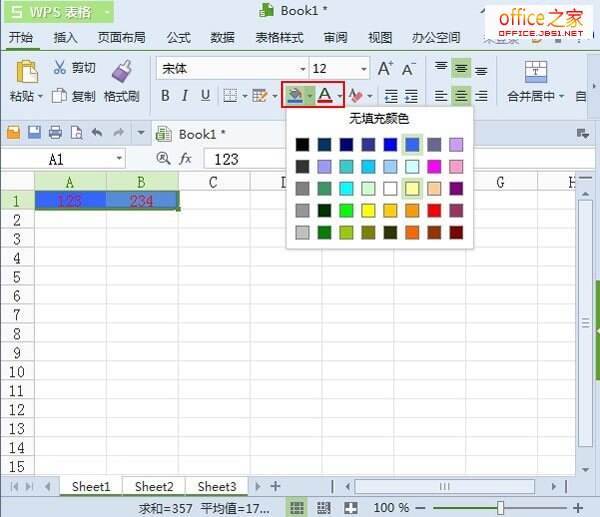Toggle align text right
The image size is (600, 517).
tap(481, 96)
